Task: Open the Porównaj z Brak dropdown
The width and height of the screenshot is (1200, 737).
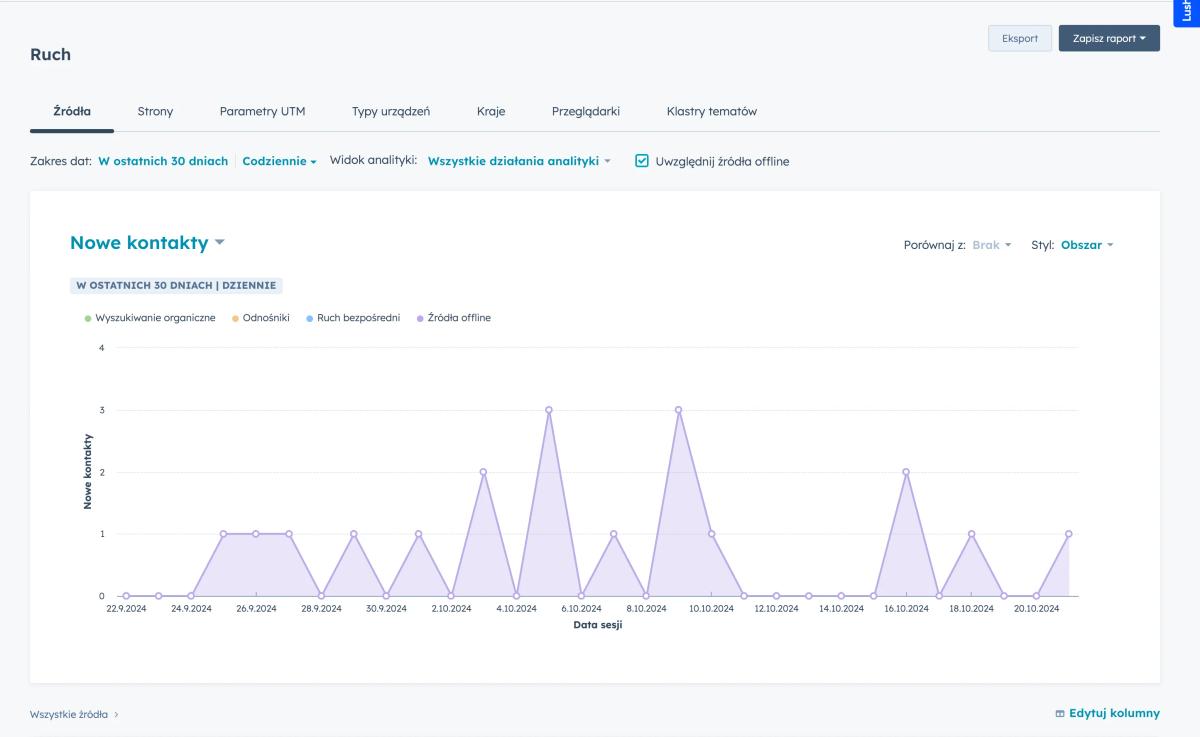Action: 992,245
